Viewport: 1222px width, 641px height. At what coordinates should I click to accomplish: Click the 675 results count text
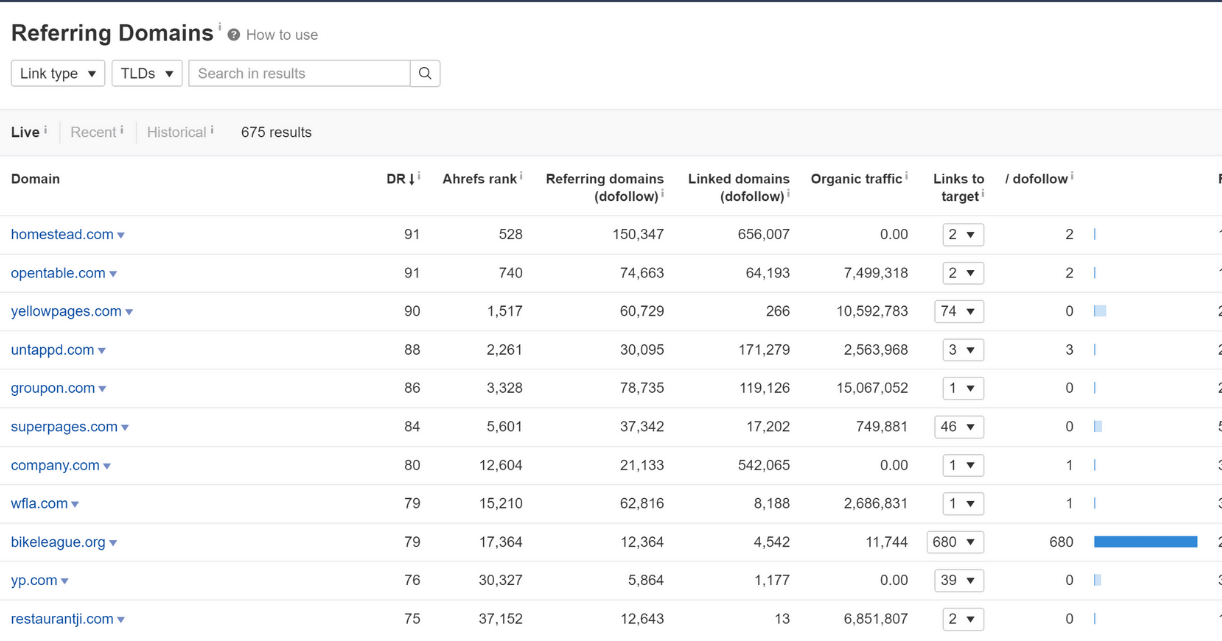pos(276,132)
